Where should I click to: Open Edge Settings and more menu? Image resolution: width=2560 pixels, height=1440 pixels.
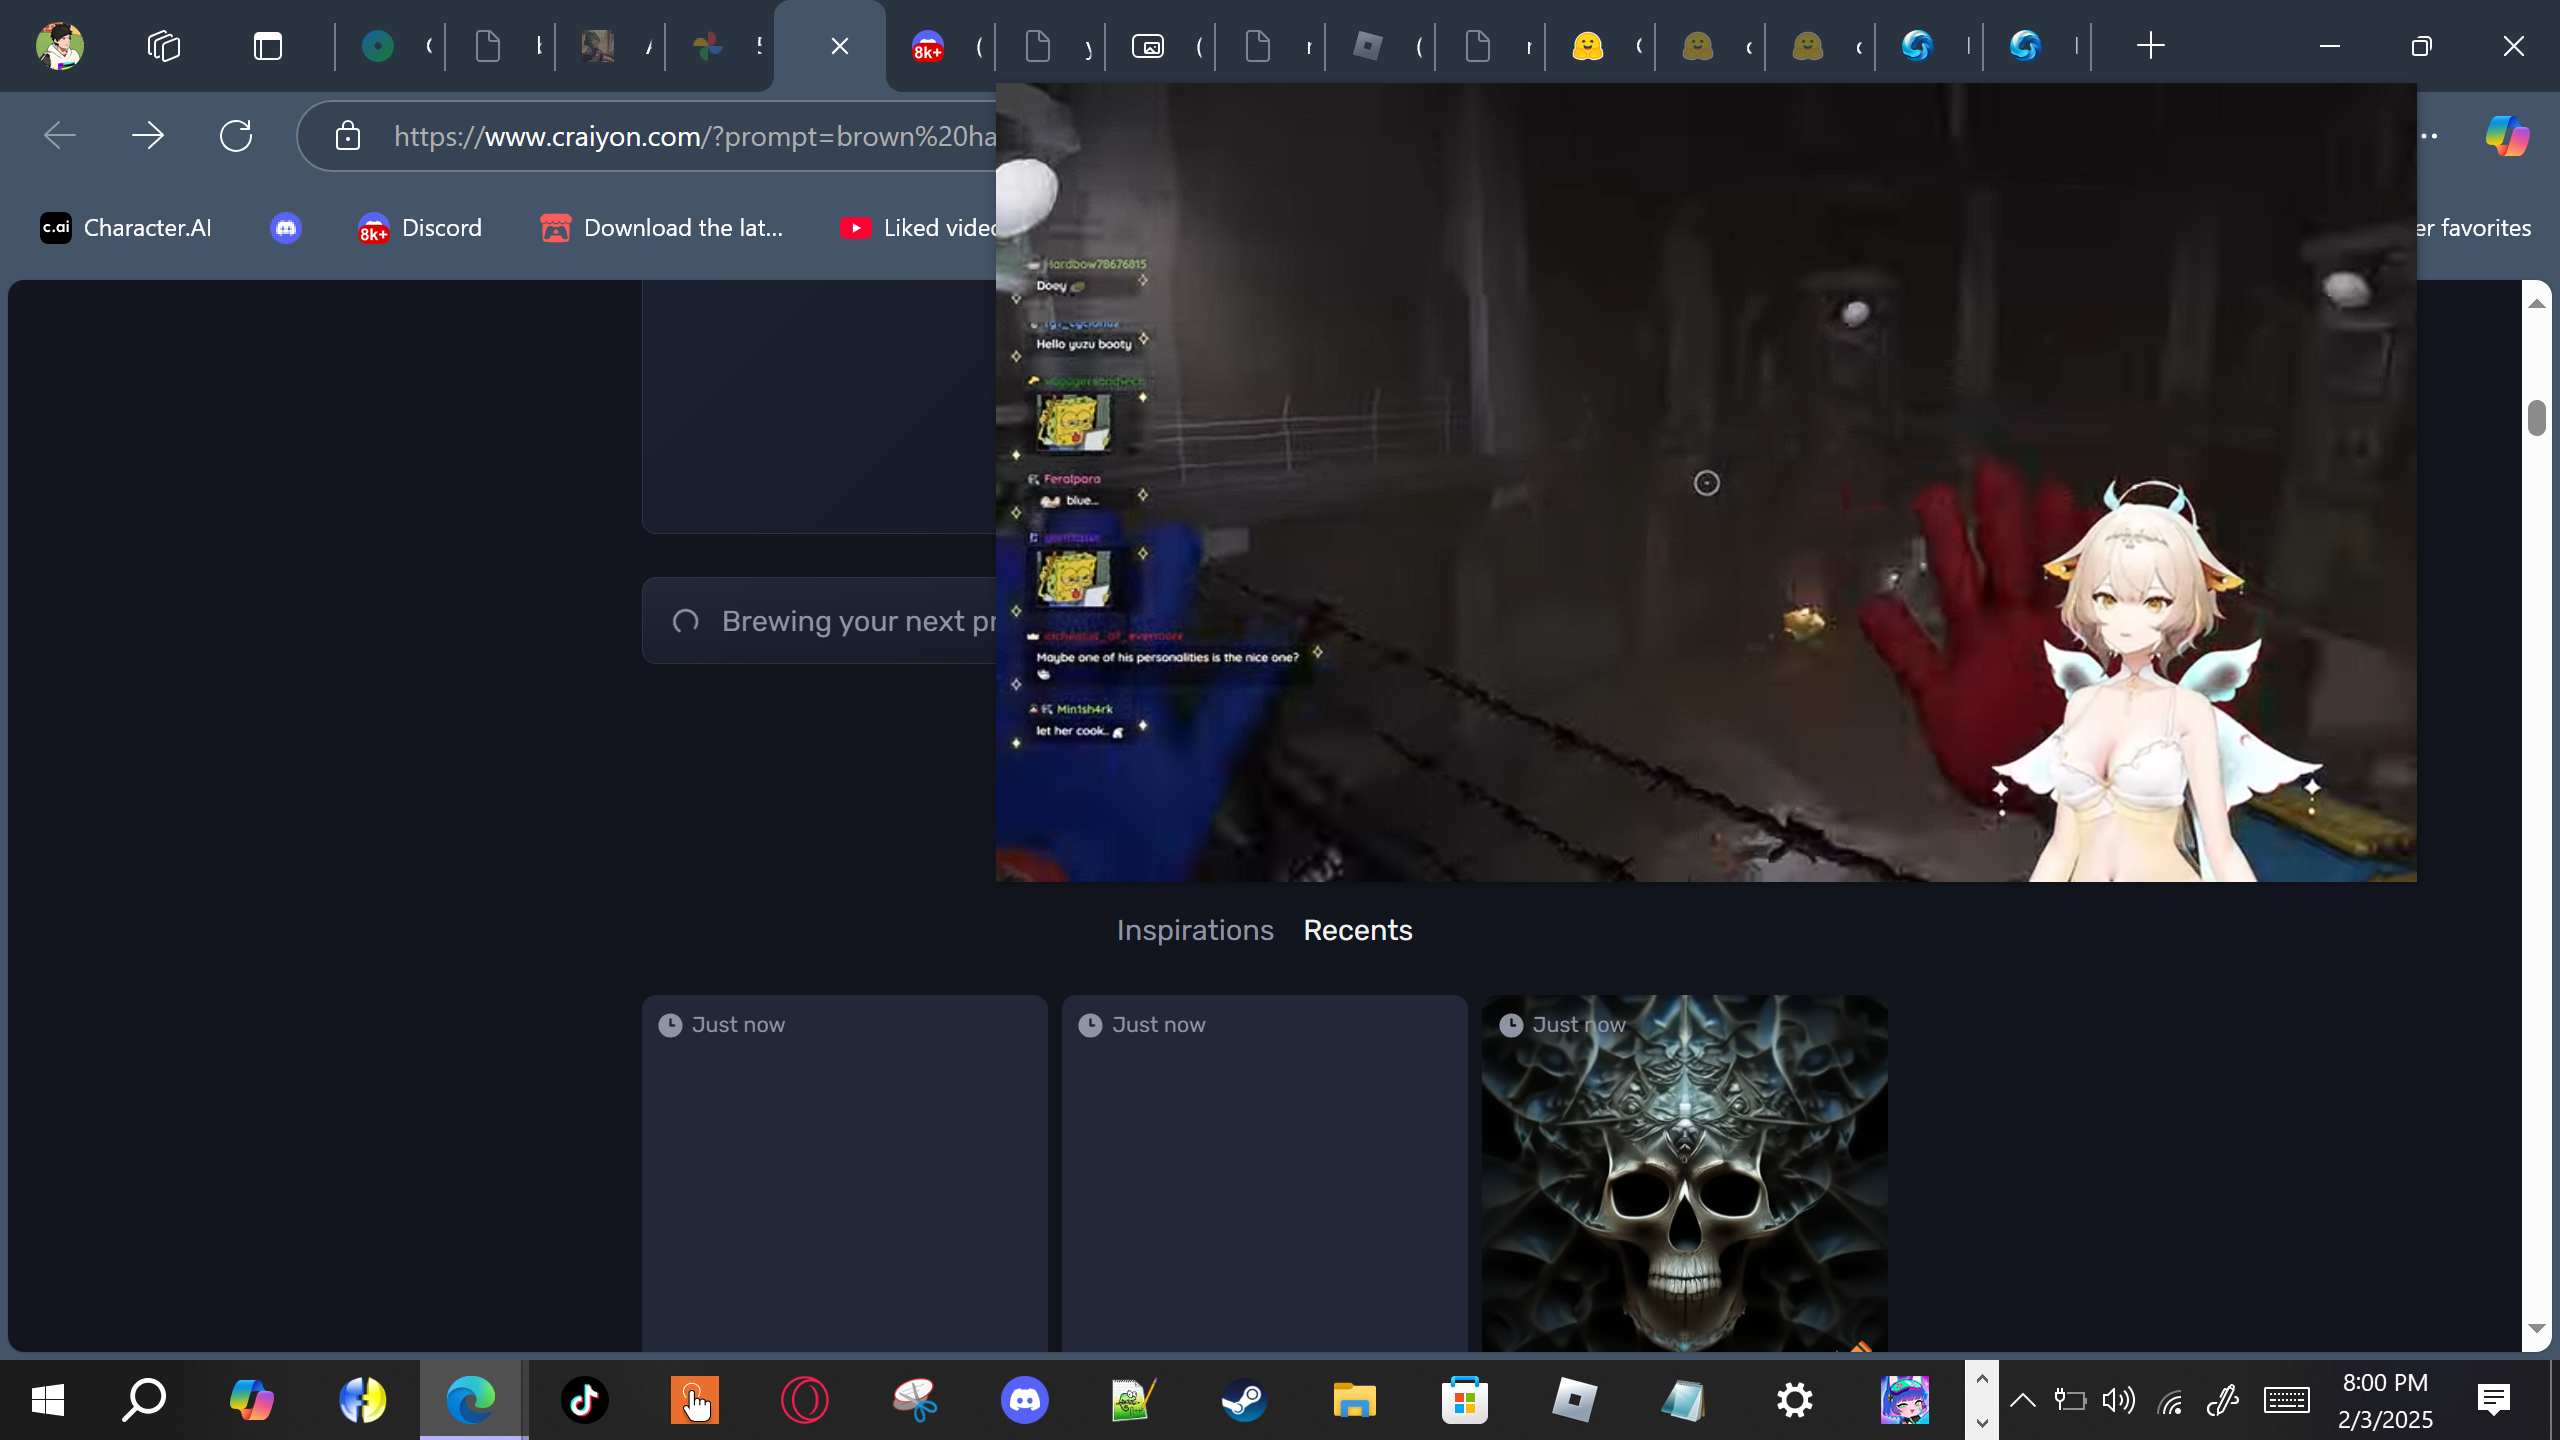[2430, 136]
